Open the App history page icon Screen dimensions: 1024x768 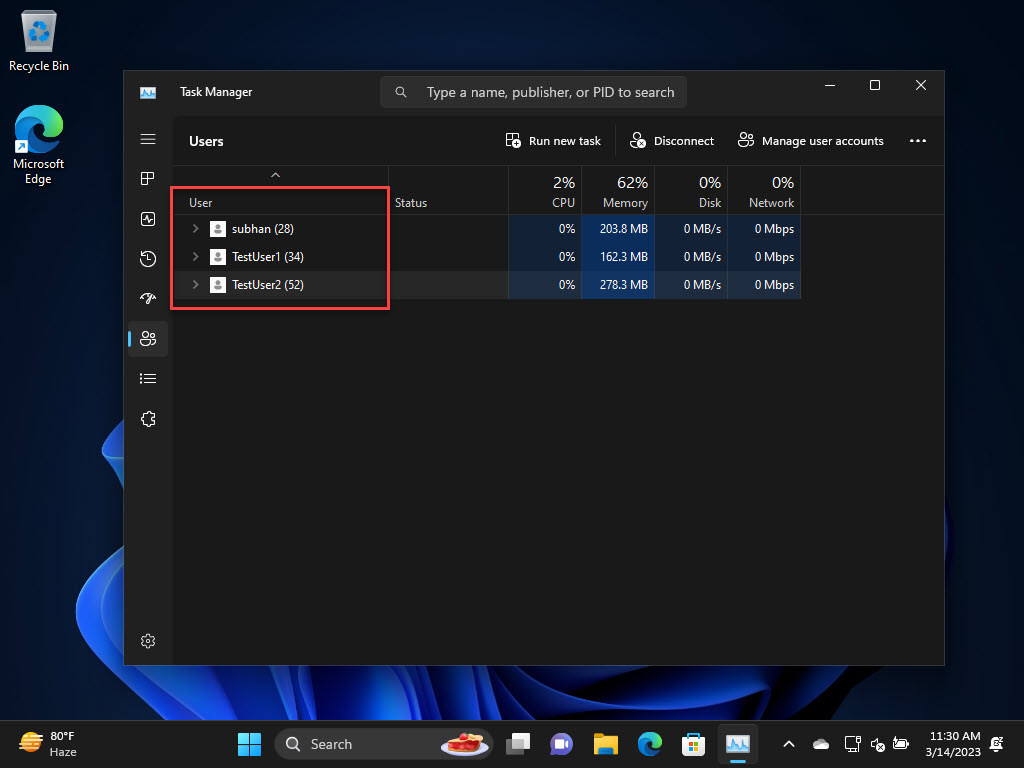(148, 259)
